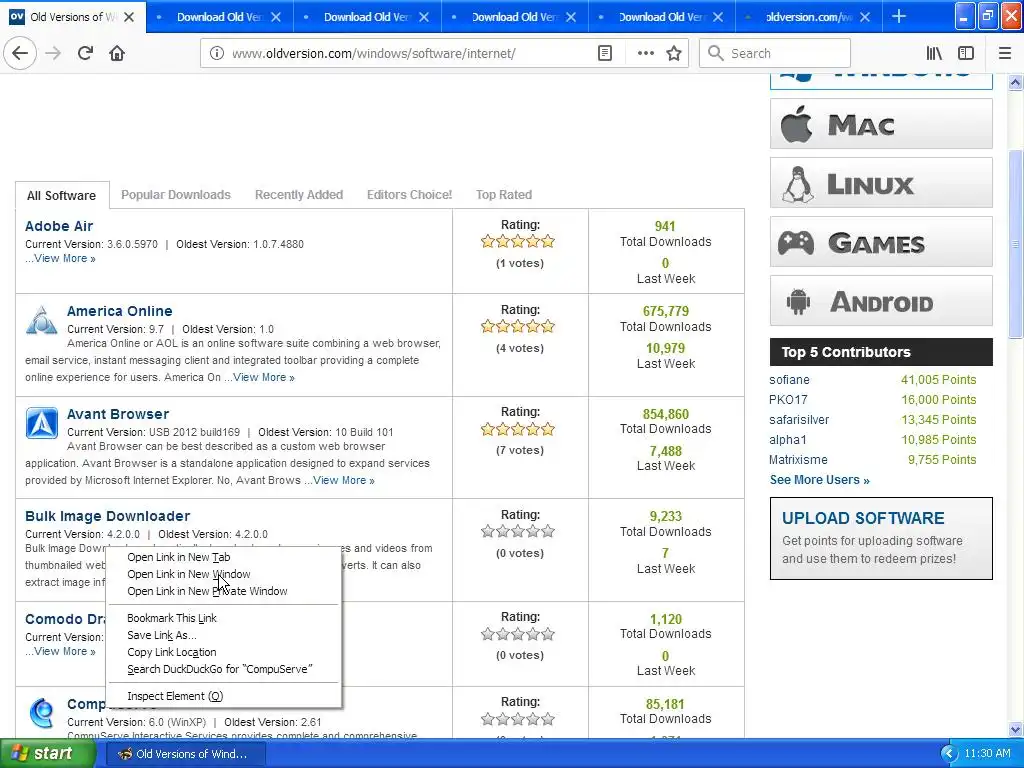Open the Mac platform button
The image size is (1024, 768).
(x=881, y=124)
